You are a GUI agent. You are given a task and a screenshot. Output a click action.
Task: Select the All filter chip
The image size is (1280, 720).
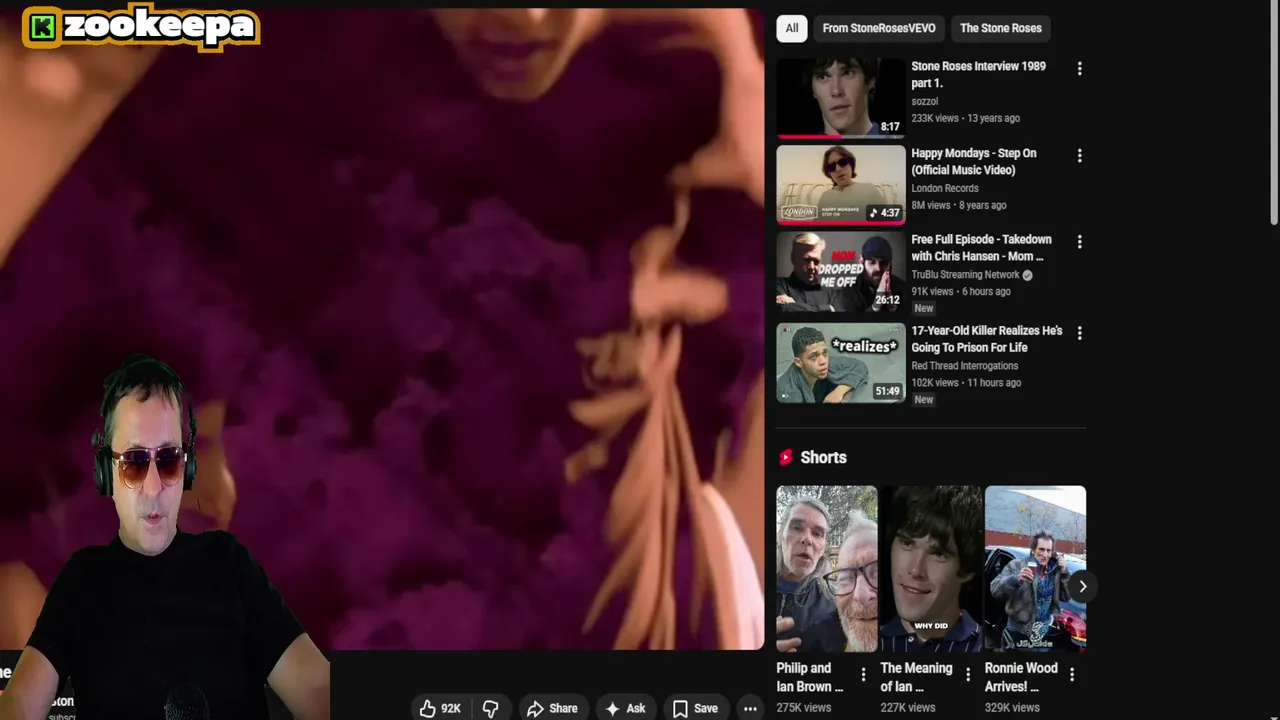click(x=792, y=28)
